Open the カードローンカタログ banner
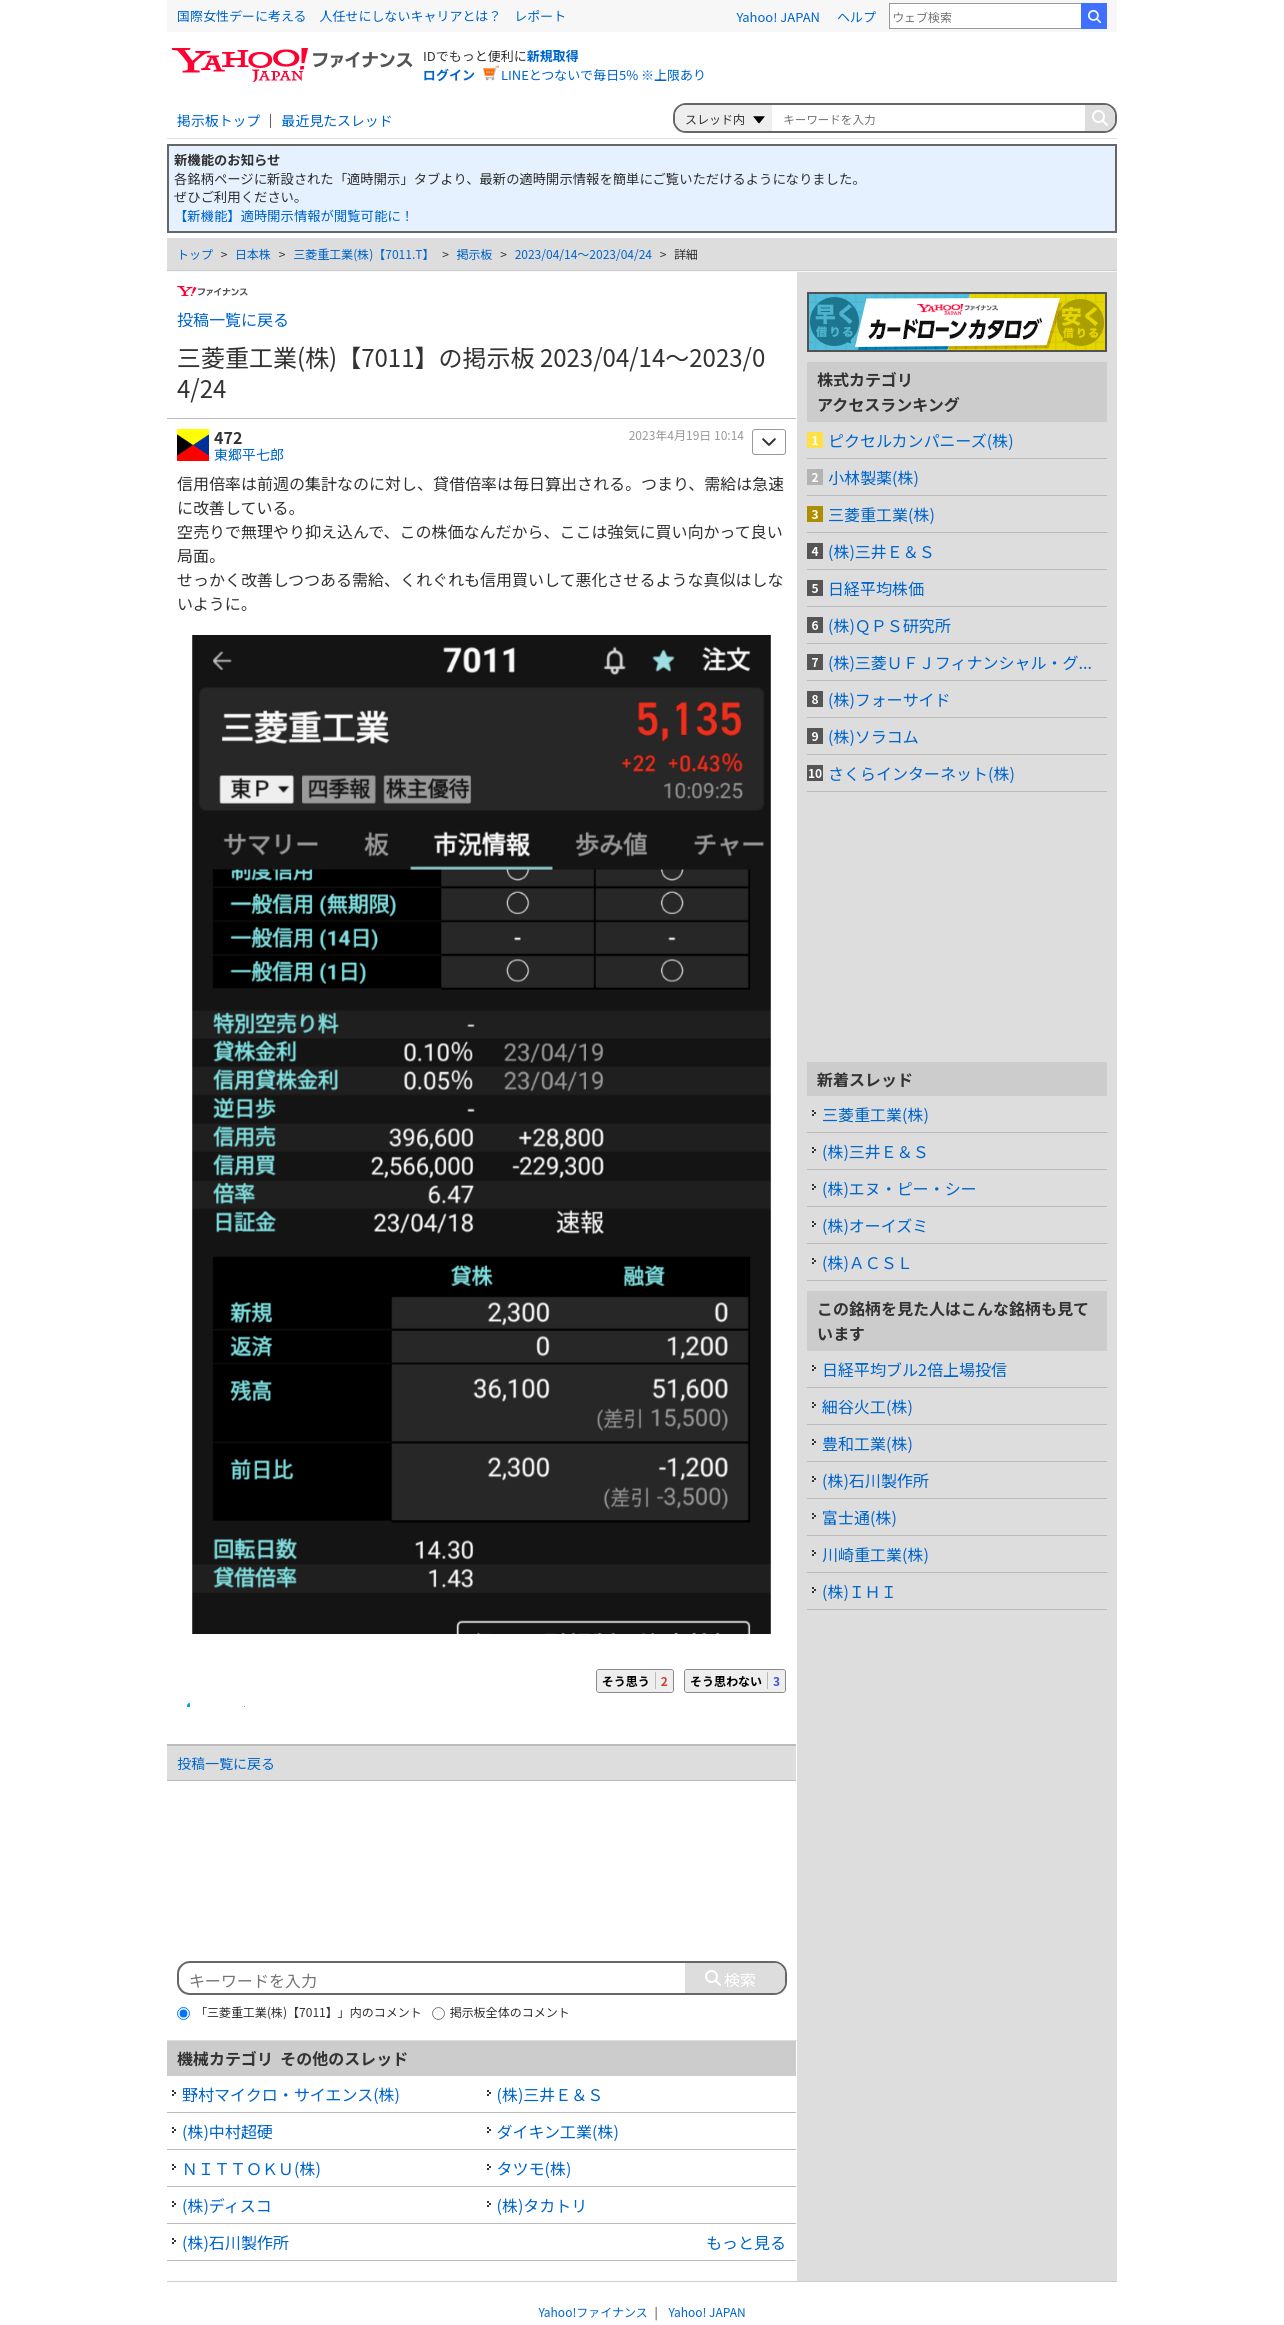The height and width of the screenshot is (2325, 1284). tap(957, 322)
